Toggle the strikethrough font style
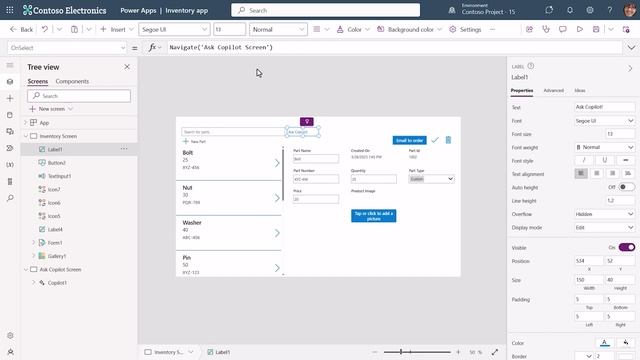The image size is (640, 360). pos(625,160)
